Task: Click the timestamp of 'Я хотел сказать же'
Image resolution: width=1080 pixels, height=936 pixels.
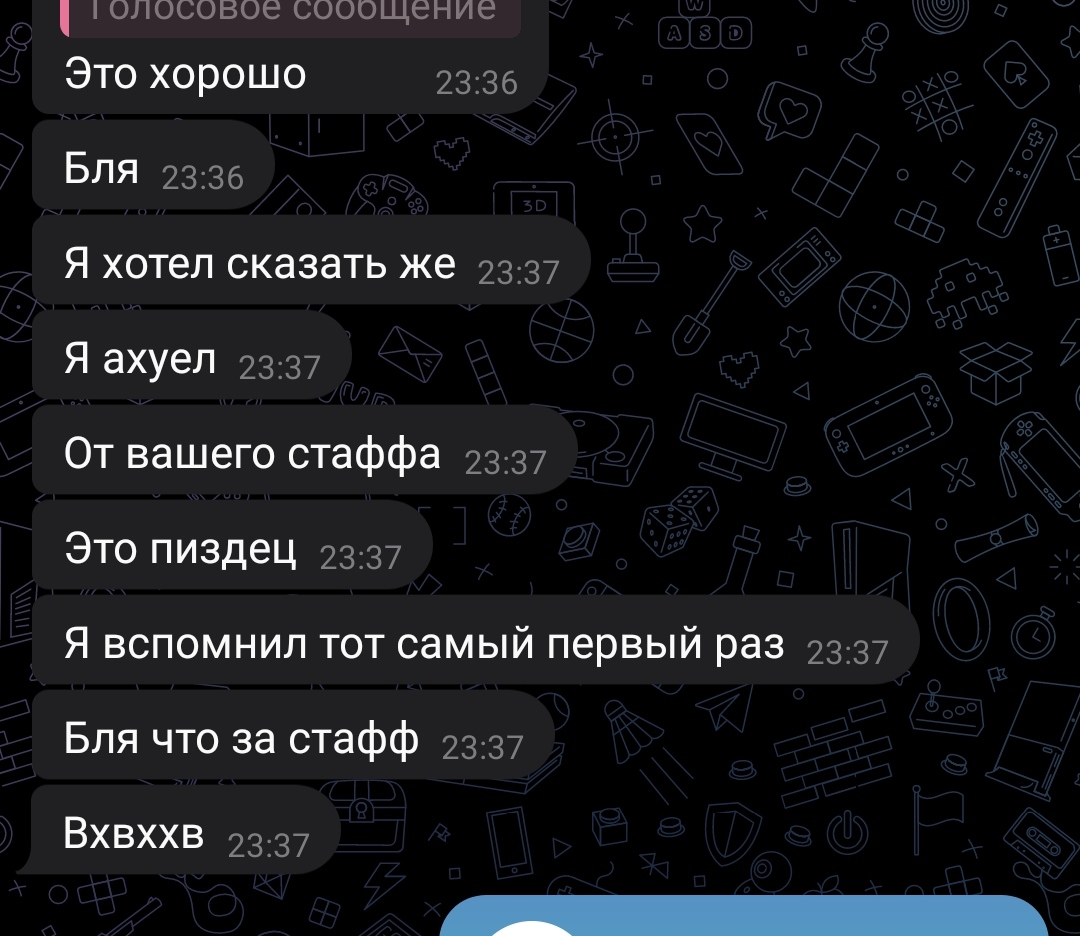Action: 518,273
